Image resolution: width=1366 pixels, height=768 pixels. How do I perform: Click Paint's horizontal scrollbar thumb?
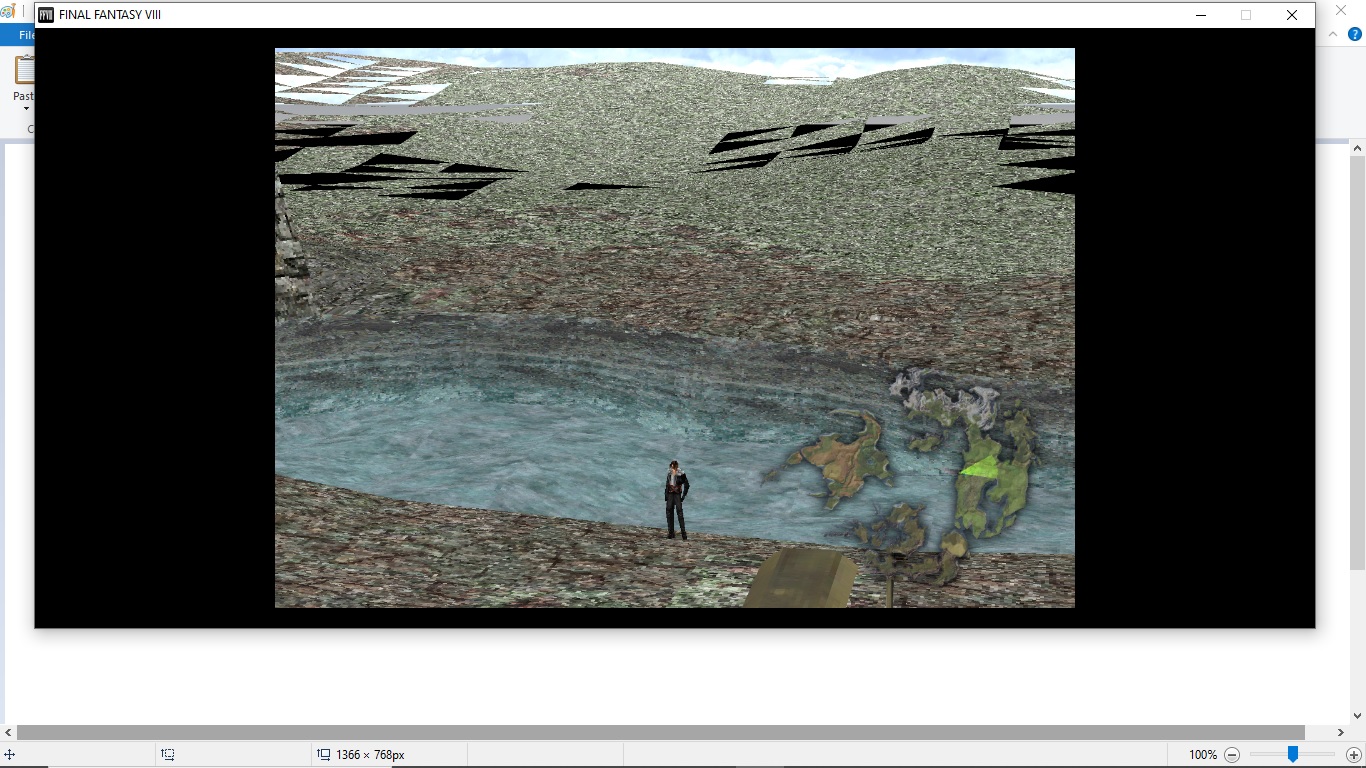click(x=661, y=733)
